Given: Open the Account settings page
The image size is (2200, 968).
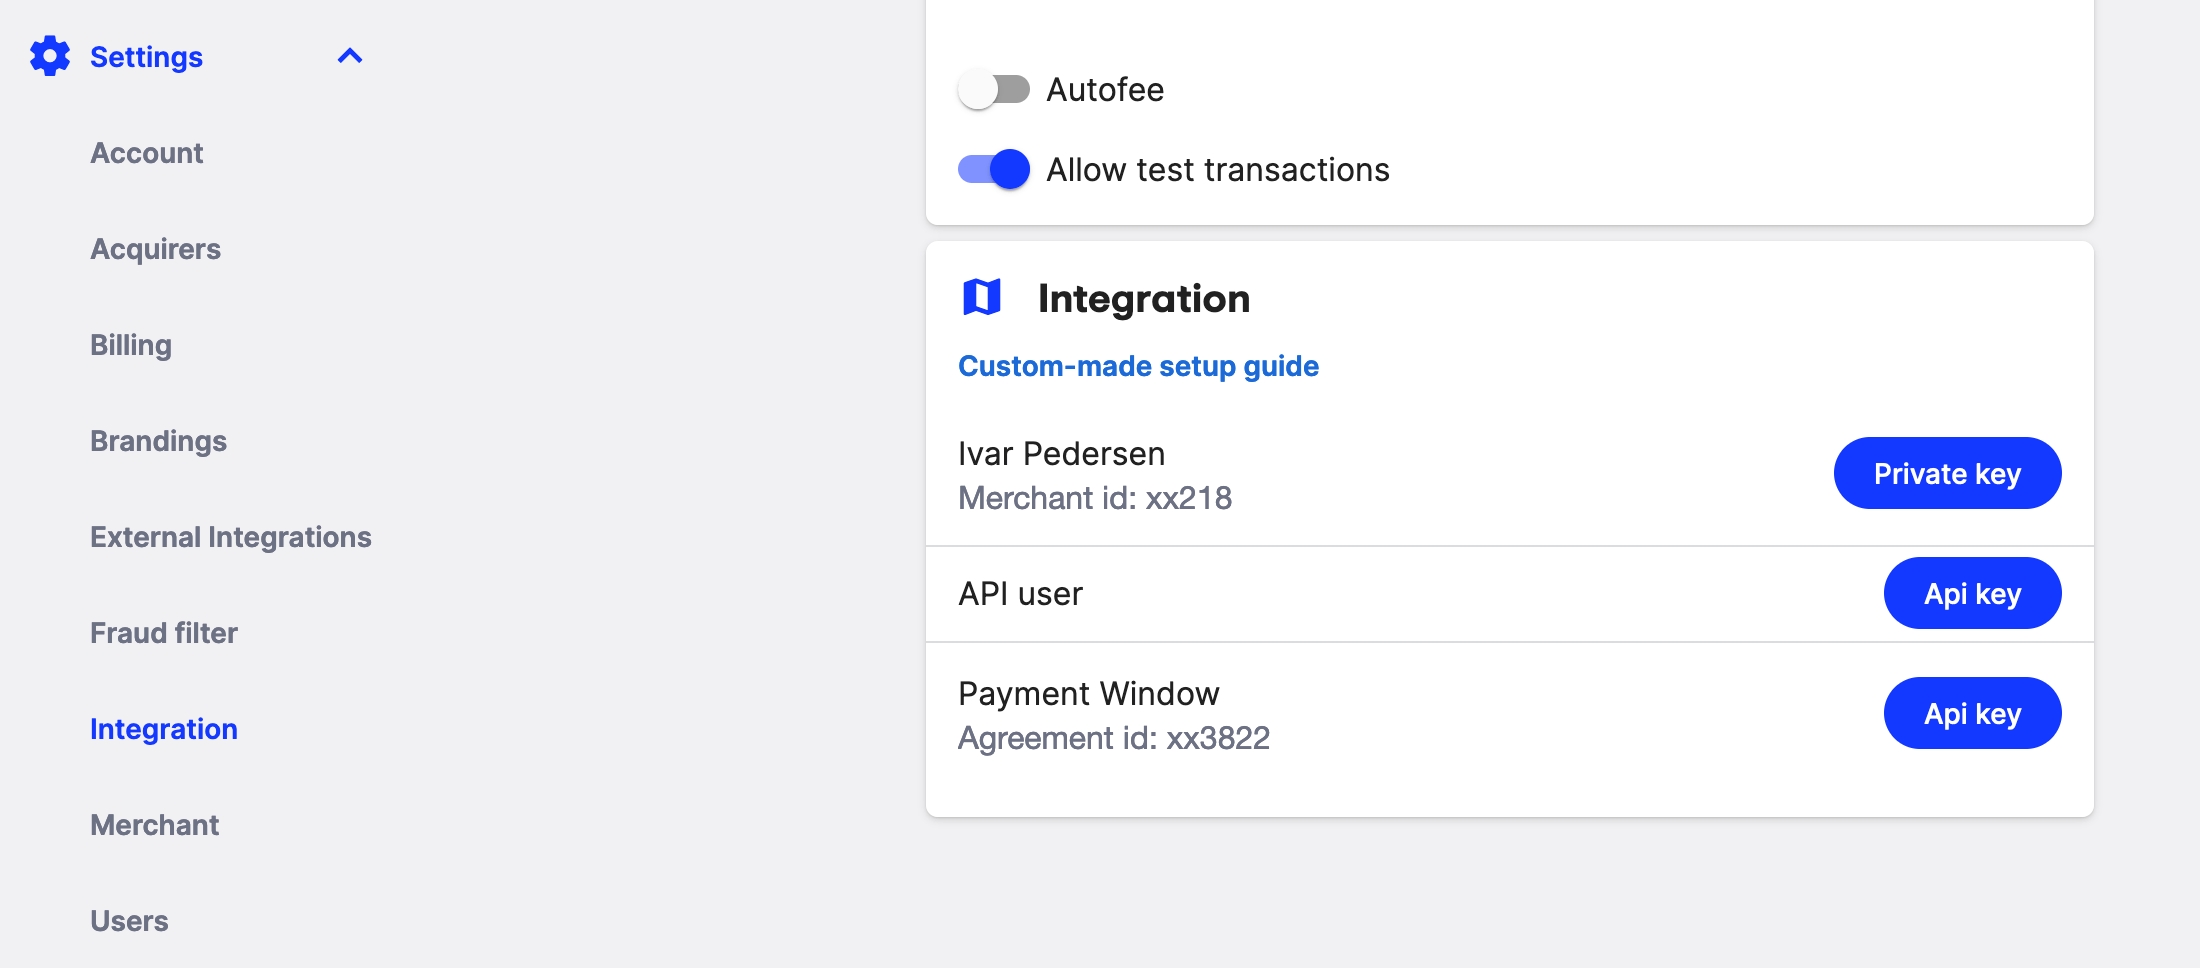Looking at the screenshot, I should coord(146,153).
